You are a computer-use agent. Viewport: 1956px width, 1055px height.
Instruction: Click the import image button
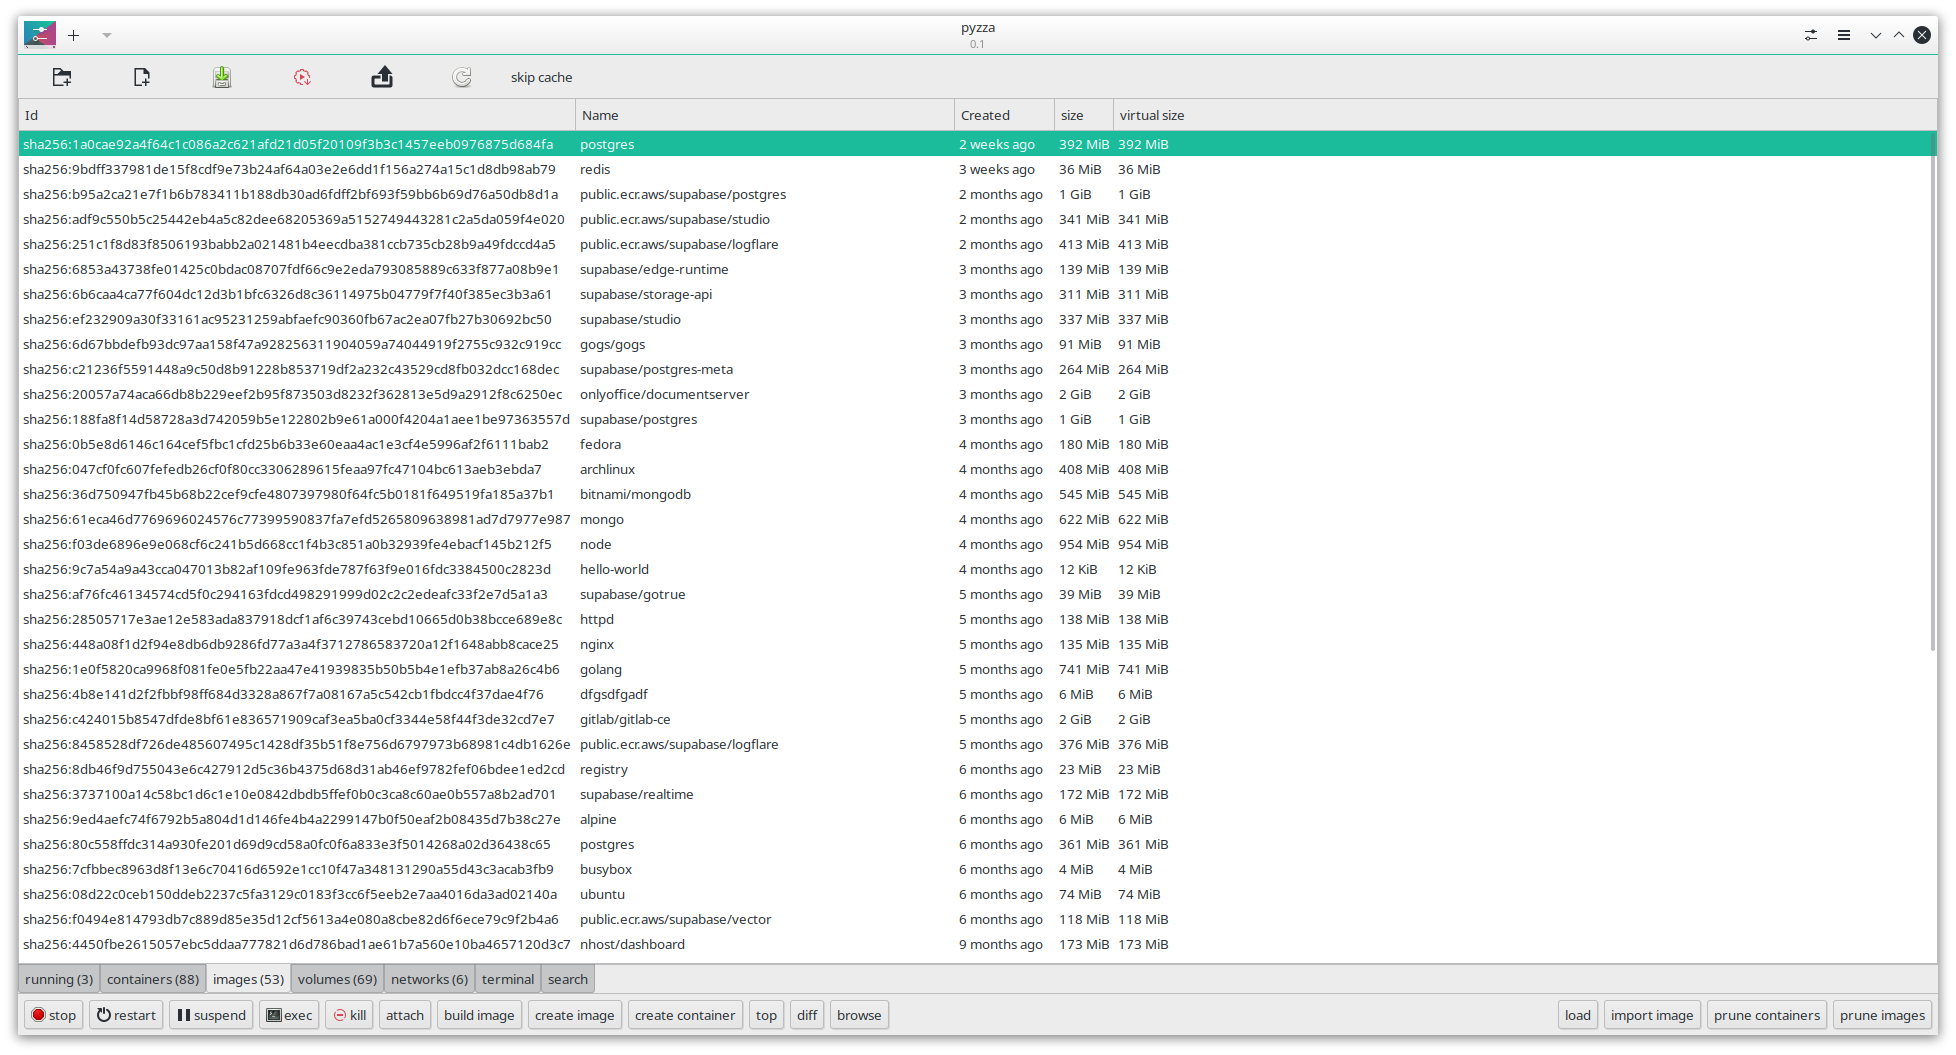1652,1015
